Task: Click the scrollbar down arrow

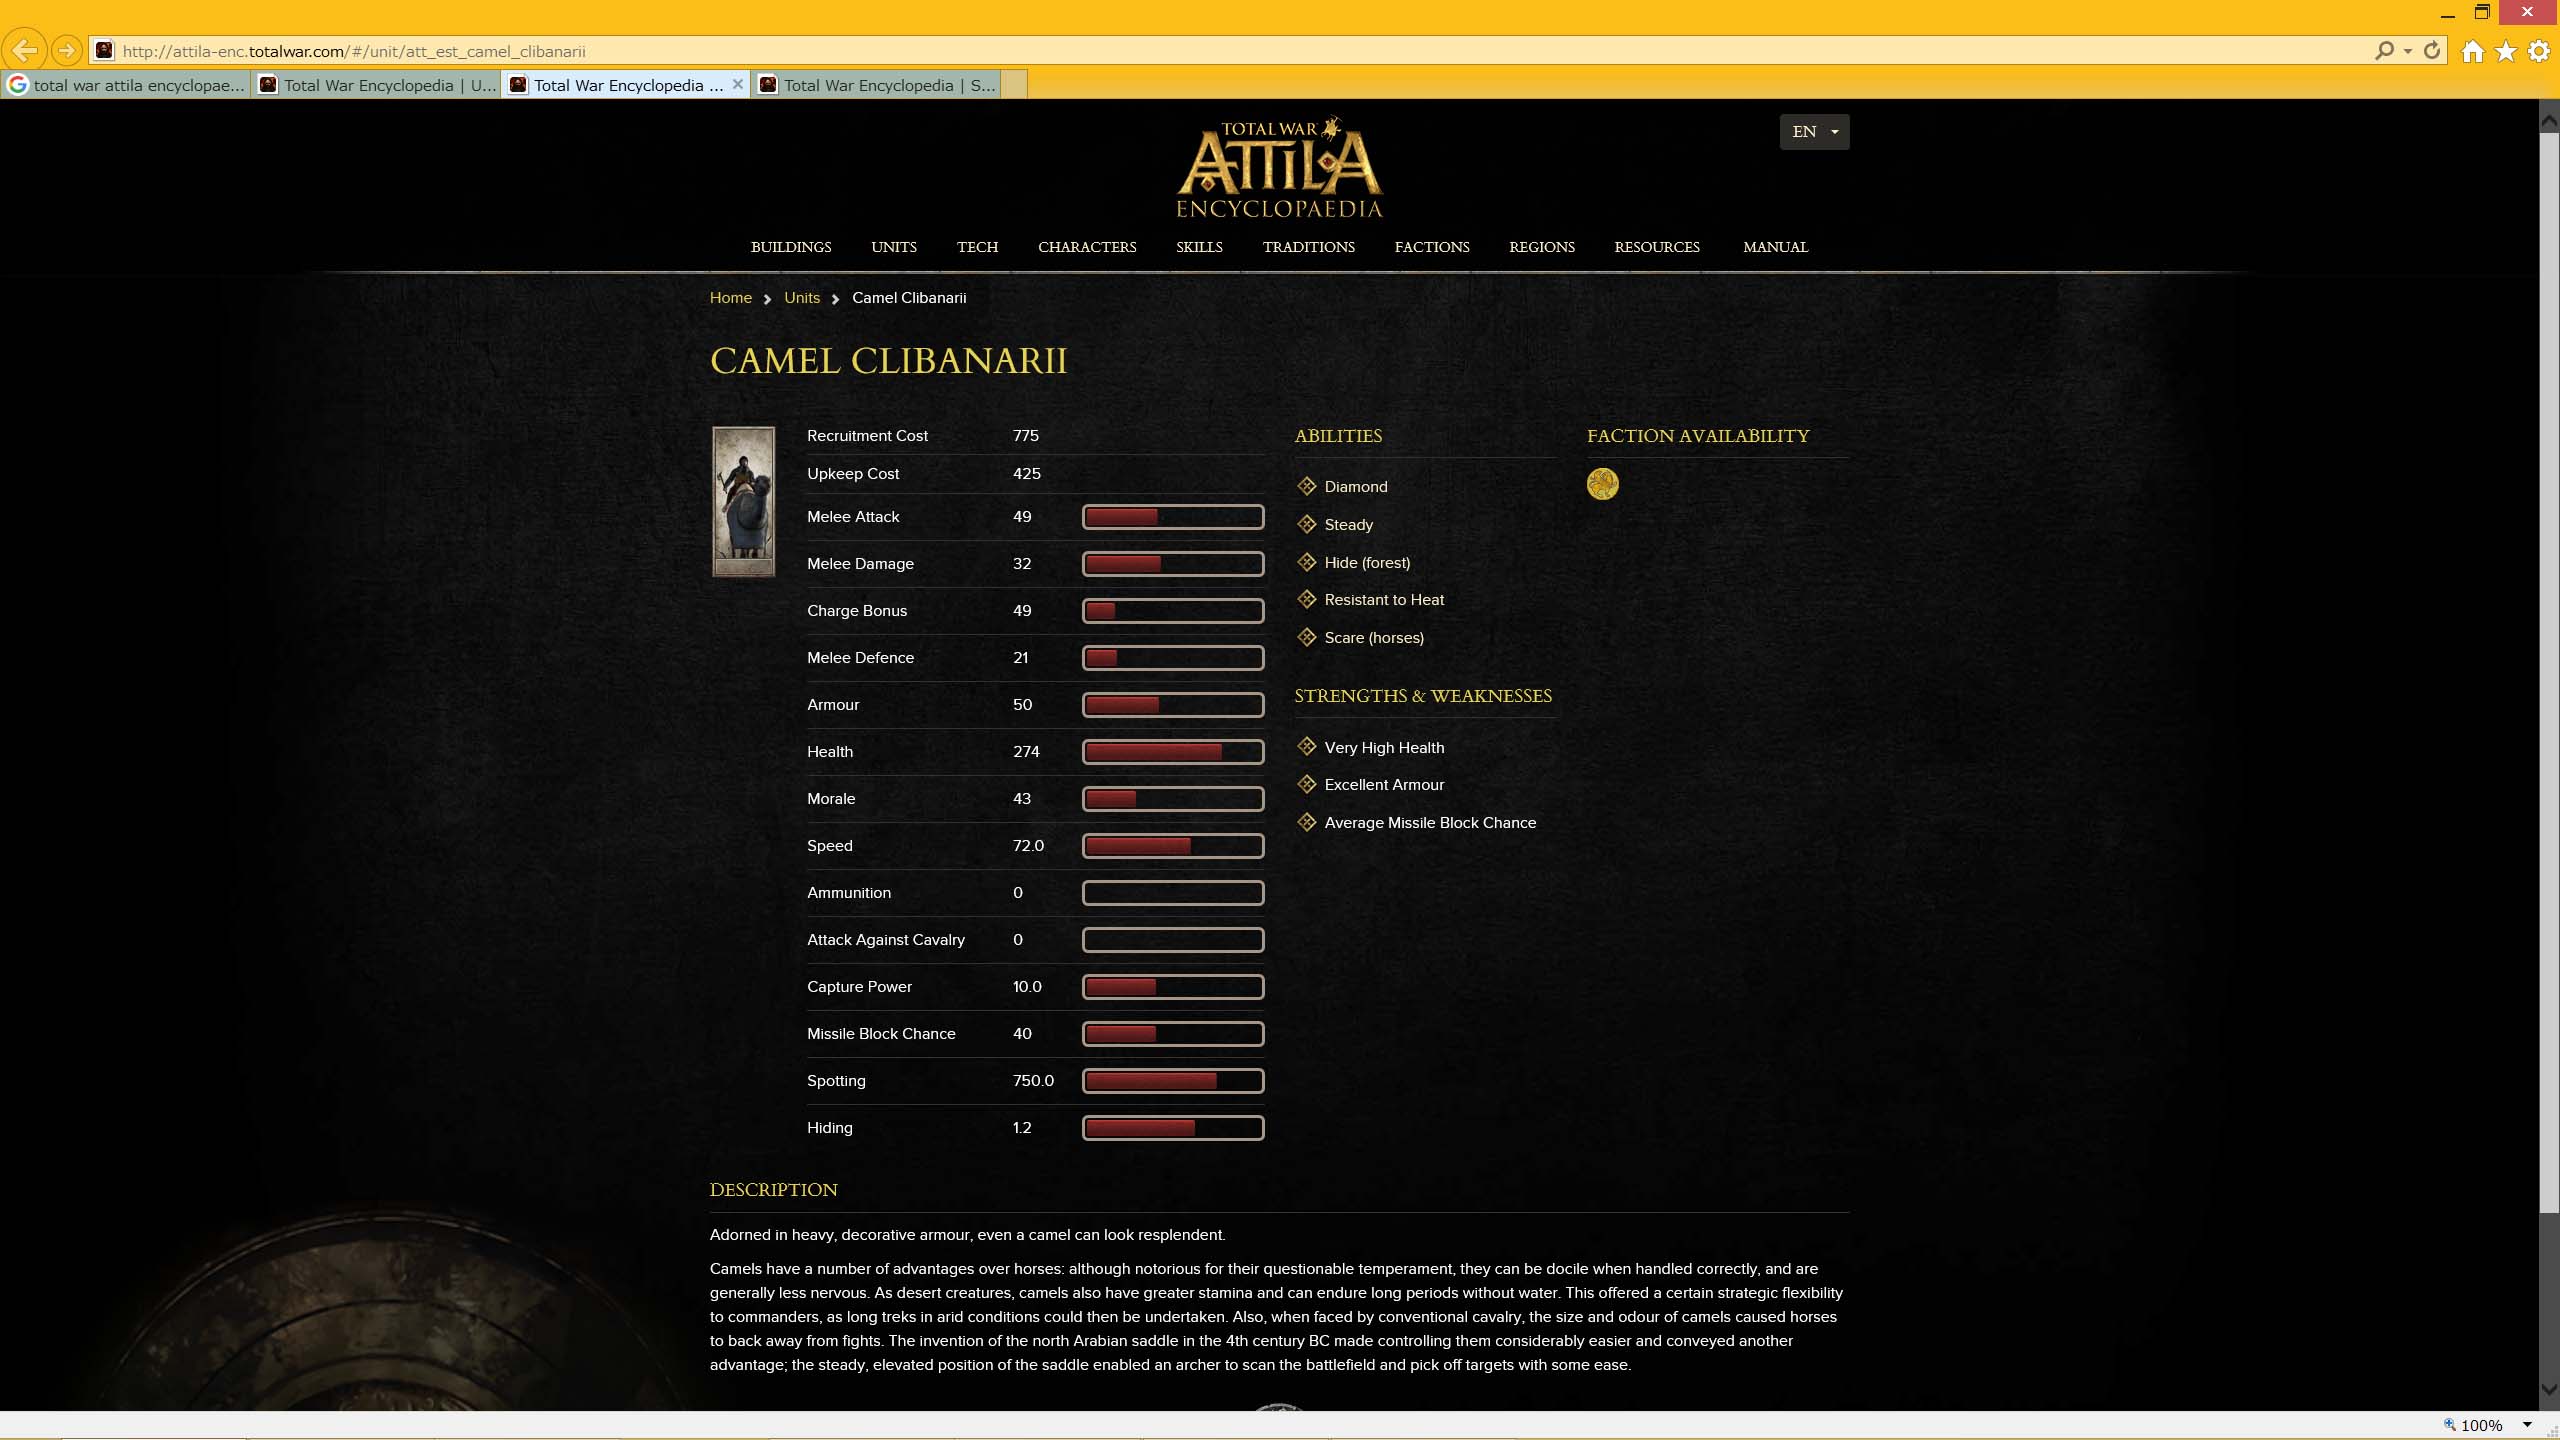Action: pyautogui.click(x=2549, y=1390)
